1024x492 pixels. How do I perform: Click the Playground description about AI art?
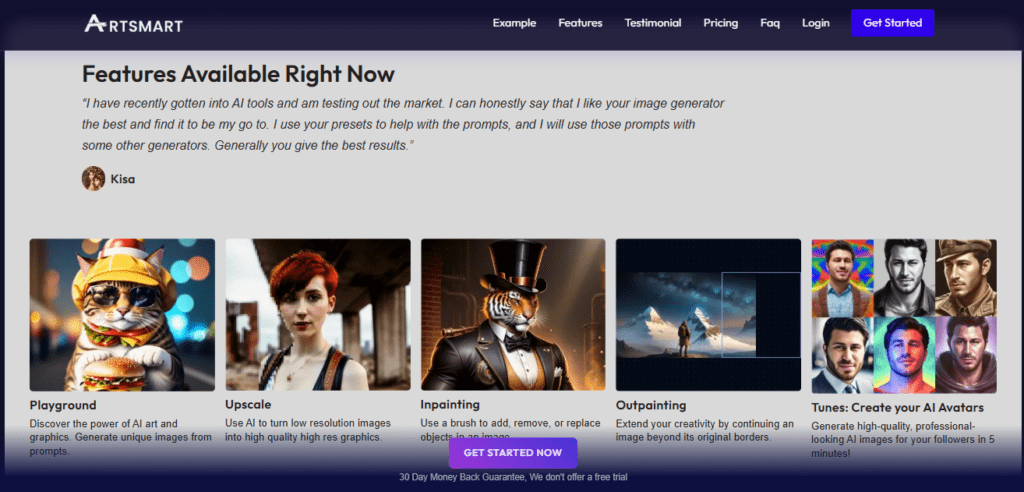[x=121, y=437]
